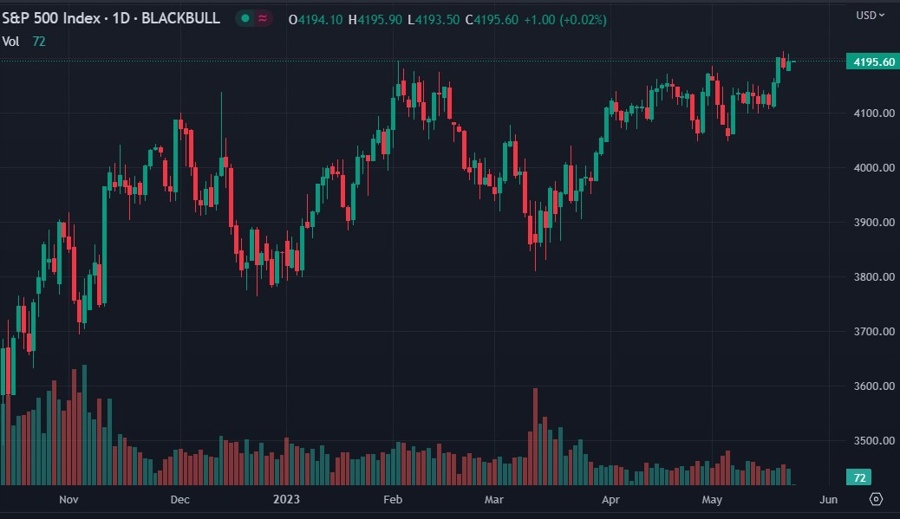
Task: Click the 3900.00 price axis label
Action: pyautogui.click(x=874, y=222)
